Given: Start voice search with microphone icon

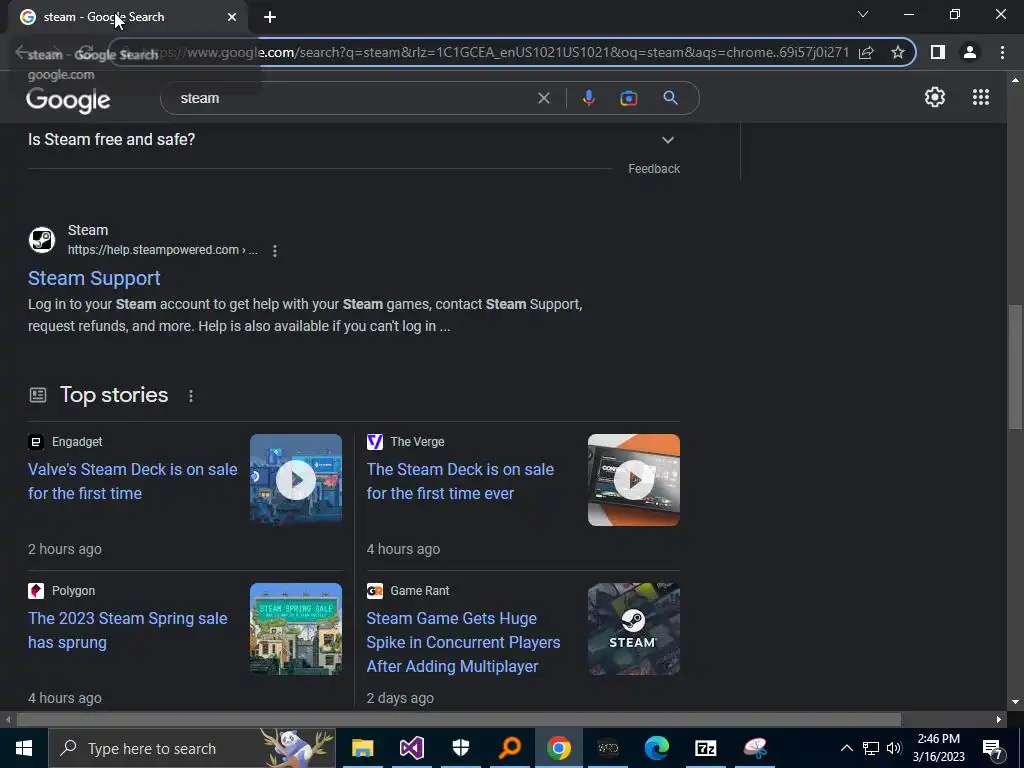Looking at the screenshot, I should 588,99.
